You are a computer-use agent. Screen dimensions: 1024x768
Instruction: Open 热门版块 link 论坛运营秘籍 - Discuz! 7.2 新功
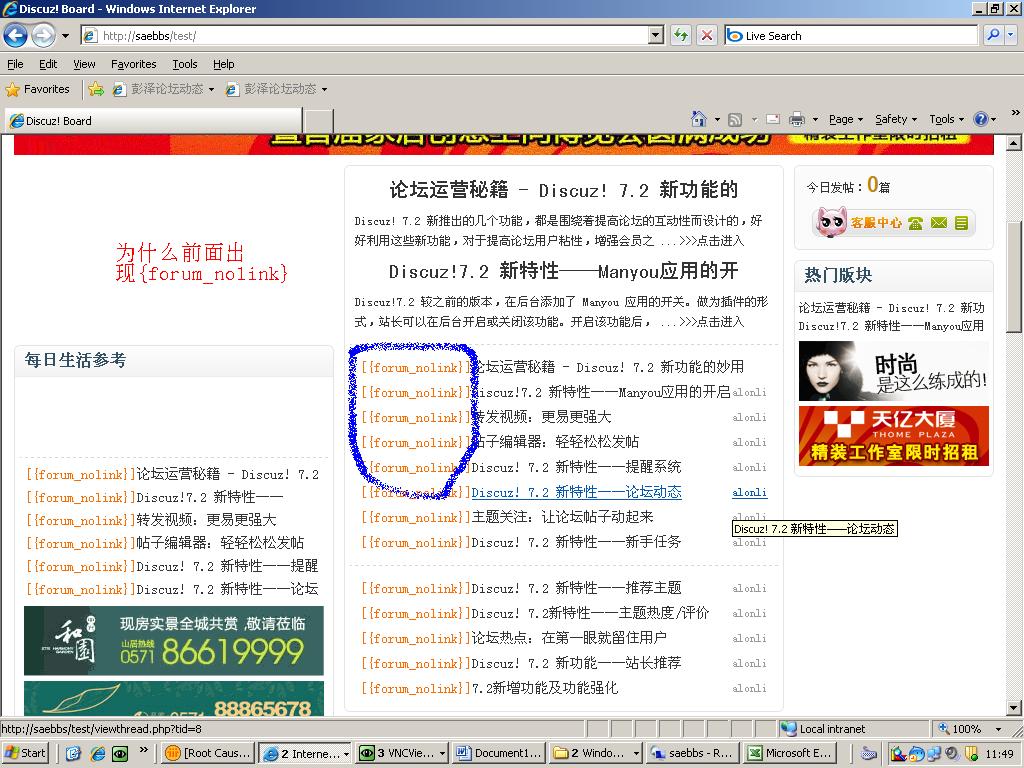pos(891,308)
